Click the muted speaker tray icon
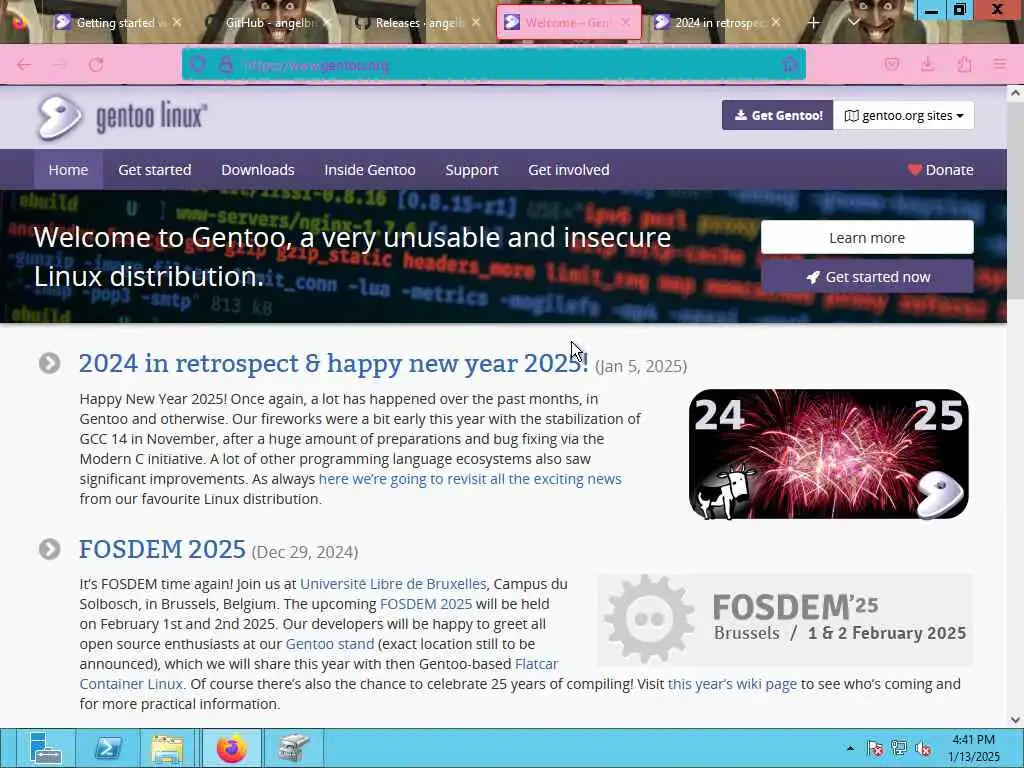 923,748
